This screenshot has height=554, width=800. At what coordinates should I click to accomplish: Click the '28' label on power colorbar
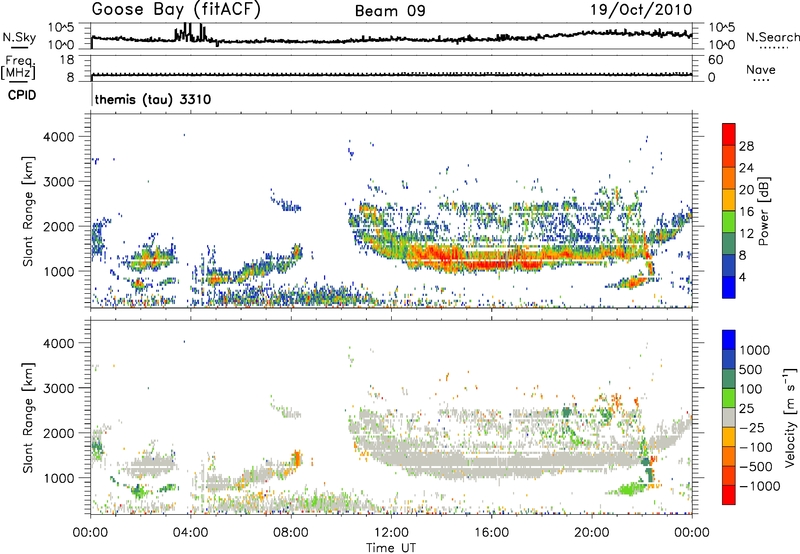pyautogui.click(x=746, y=146)
